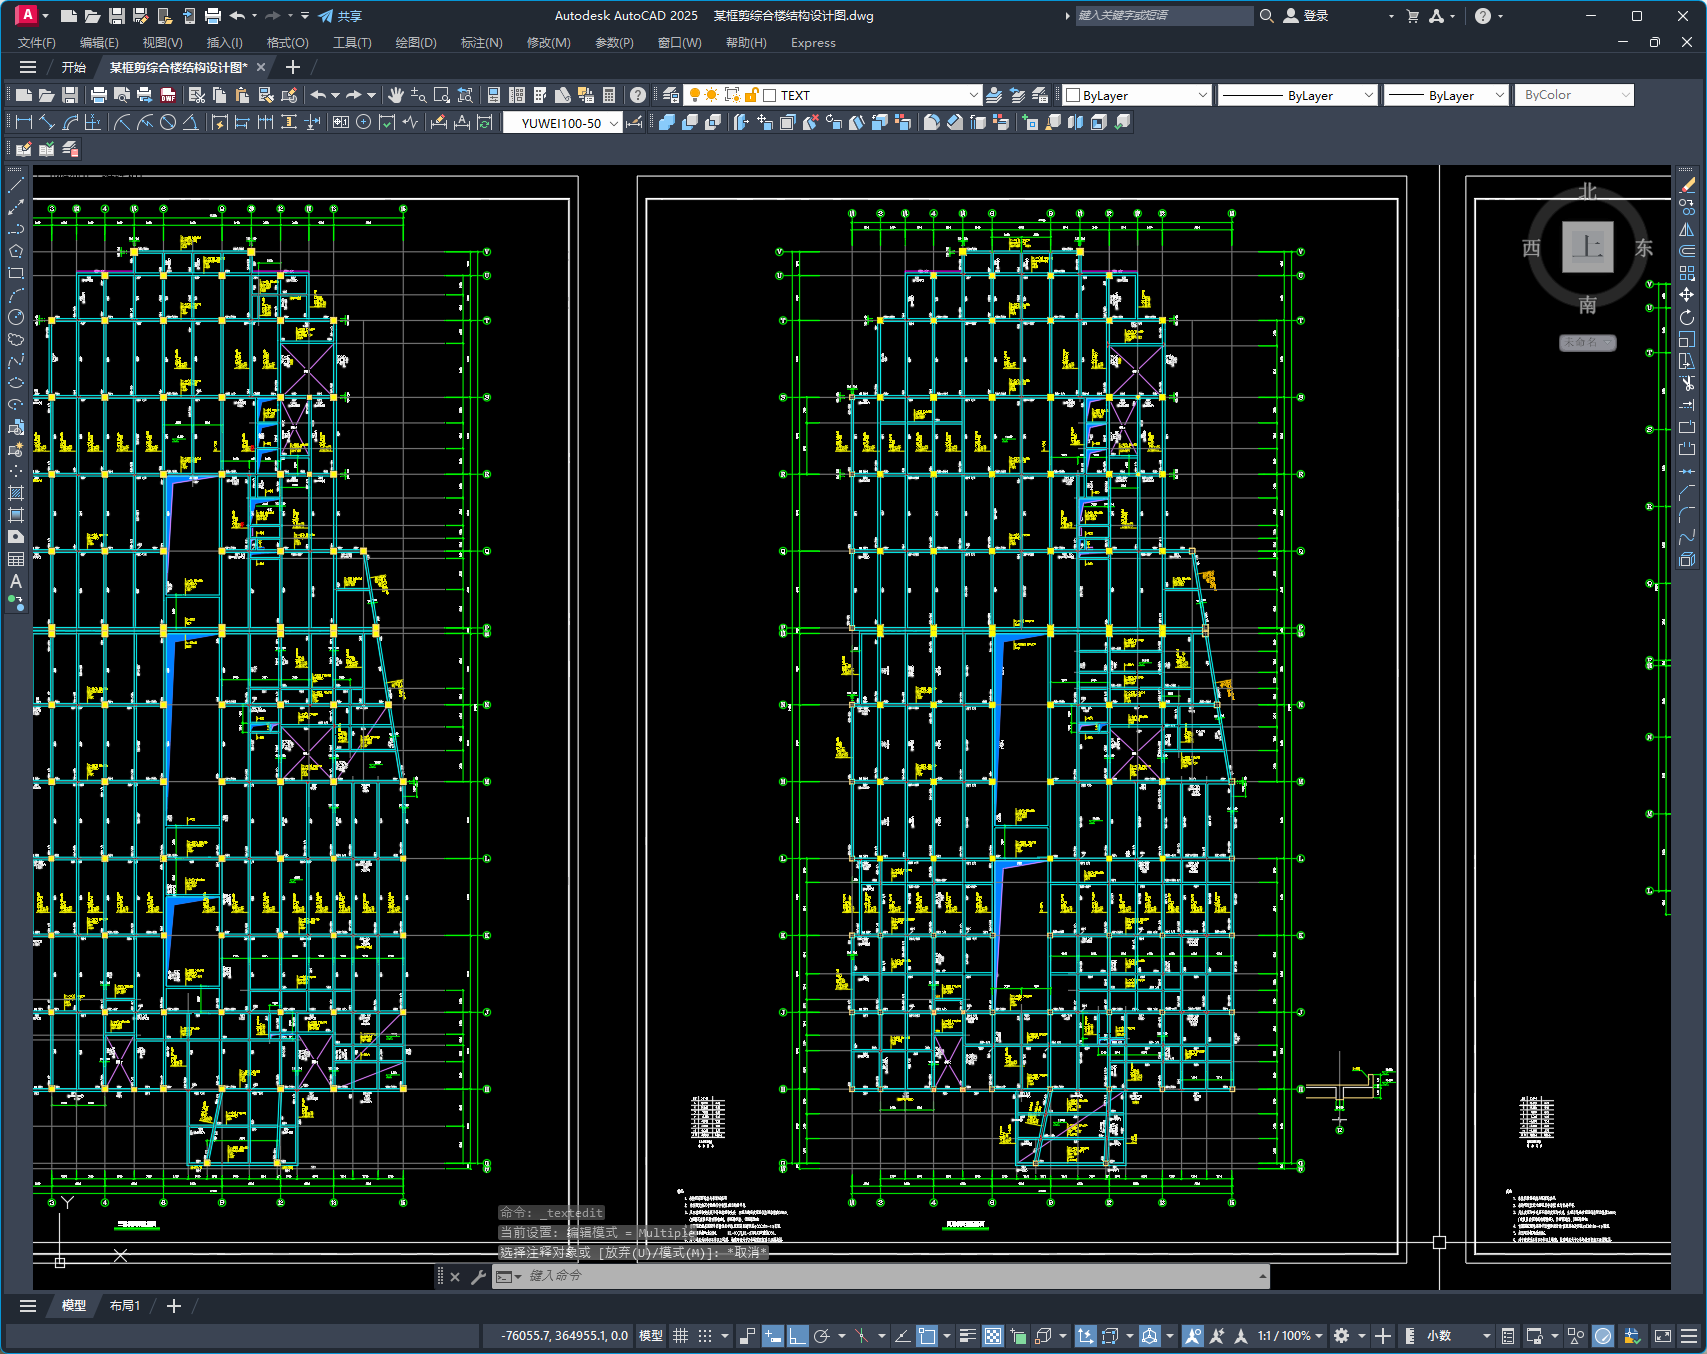Select the Table tool in left toolbar

pos(16,559)
